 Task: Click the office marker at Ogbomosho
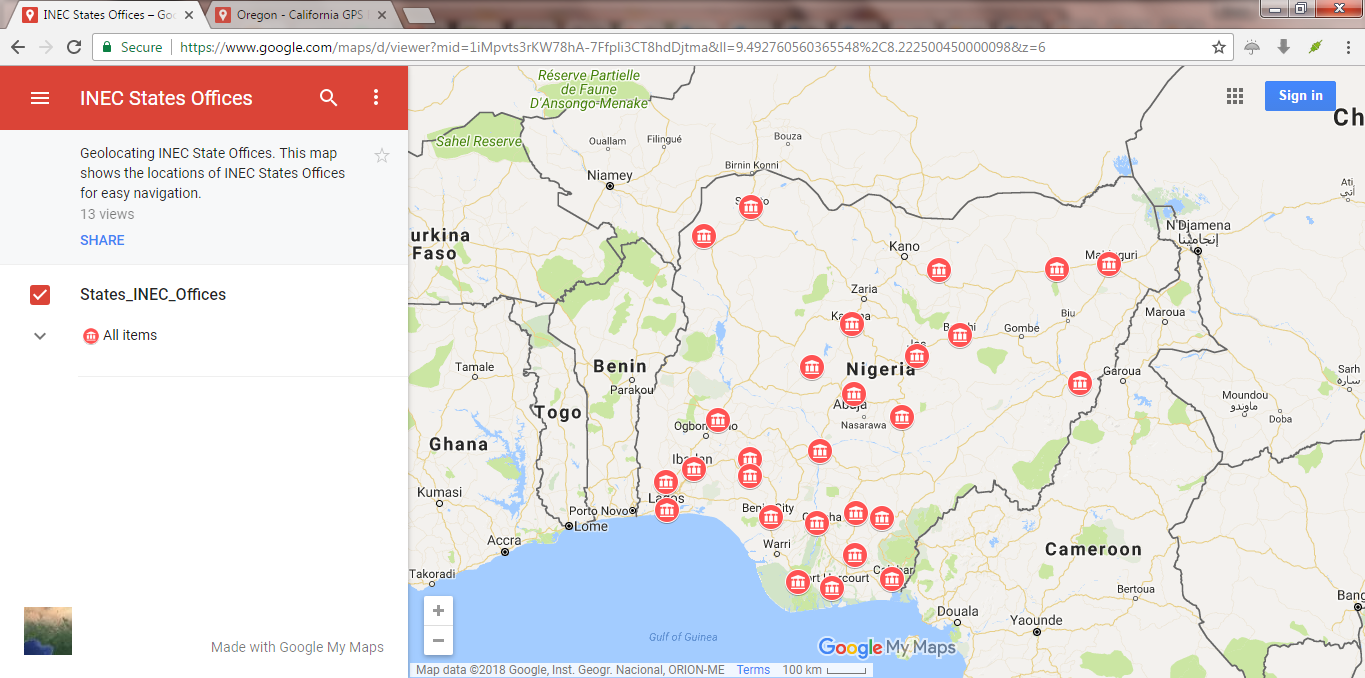coord(718,420)
